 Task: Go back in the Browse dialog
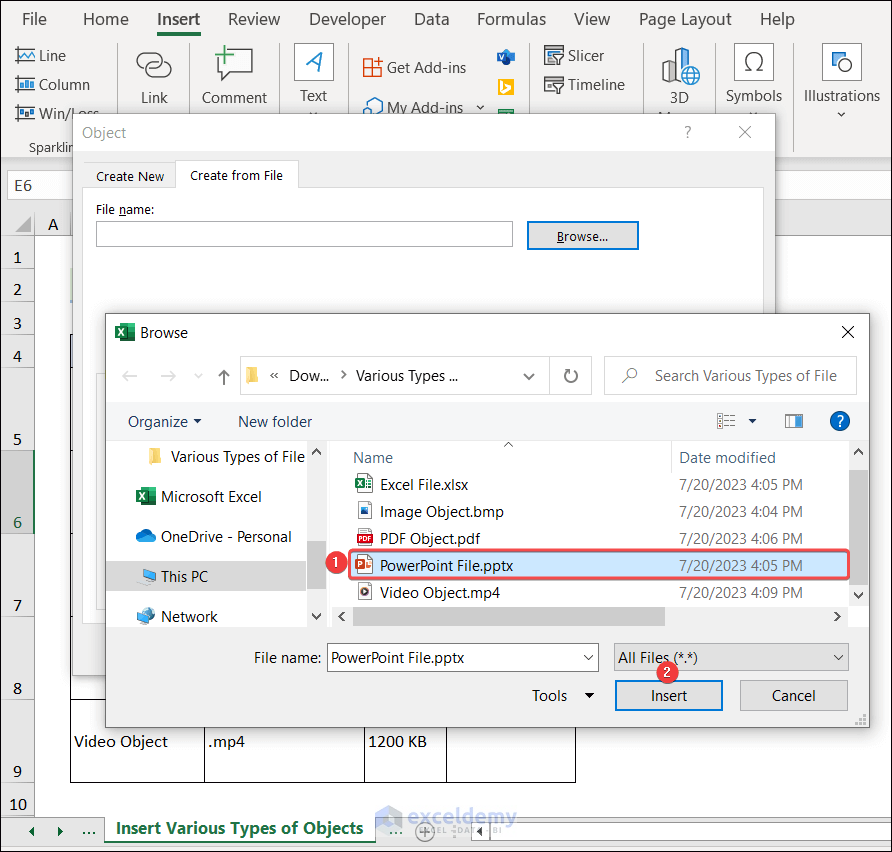pyautogui.click(x=130, y=376)
